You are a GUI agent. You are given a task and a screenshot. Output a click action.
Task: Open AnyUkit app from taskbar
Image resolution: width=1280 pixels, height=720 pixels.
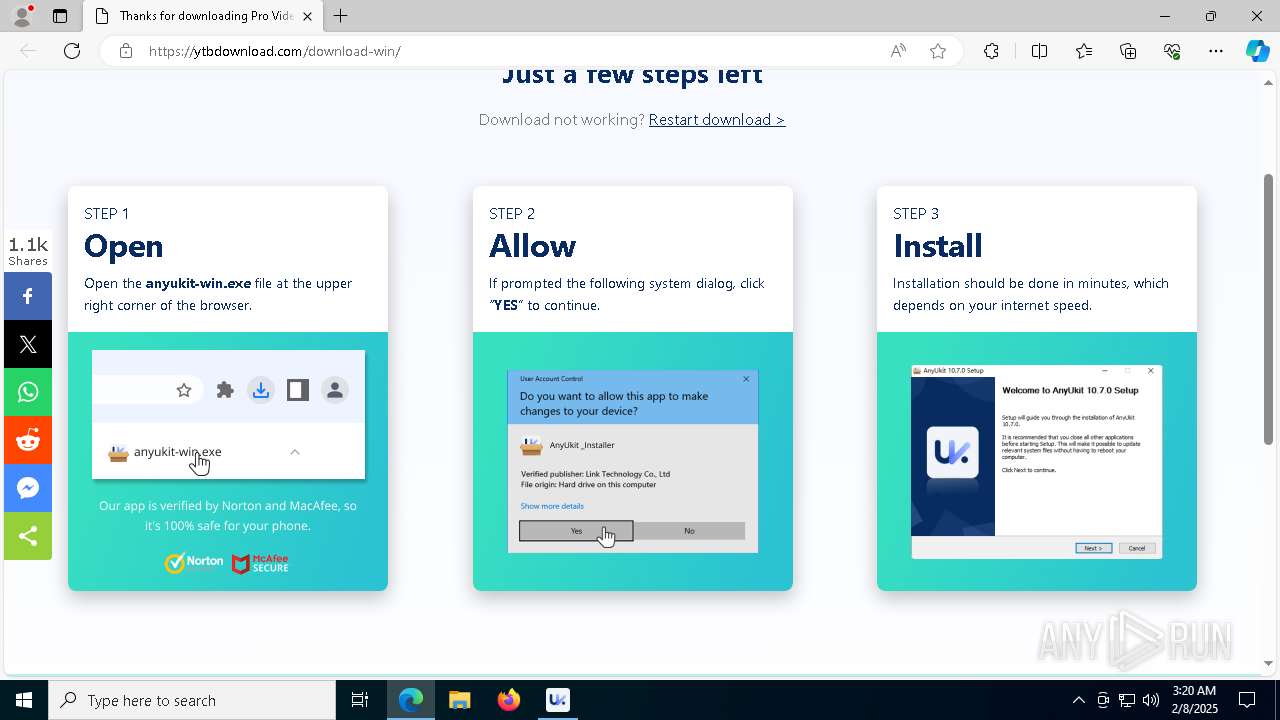(557, 700)
